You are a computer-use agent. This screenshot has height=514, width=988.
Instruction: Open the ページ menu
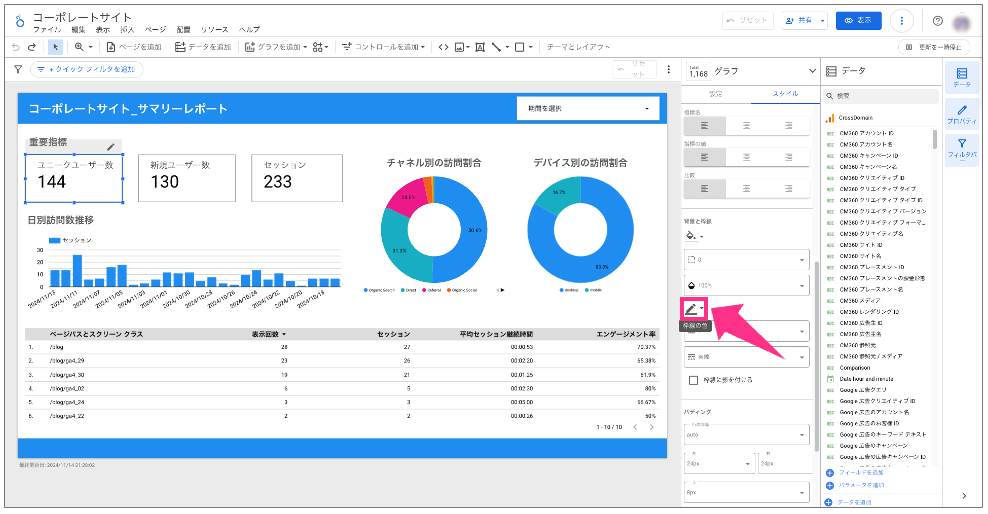pos(156,30)
